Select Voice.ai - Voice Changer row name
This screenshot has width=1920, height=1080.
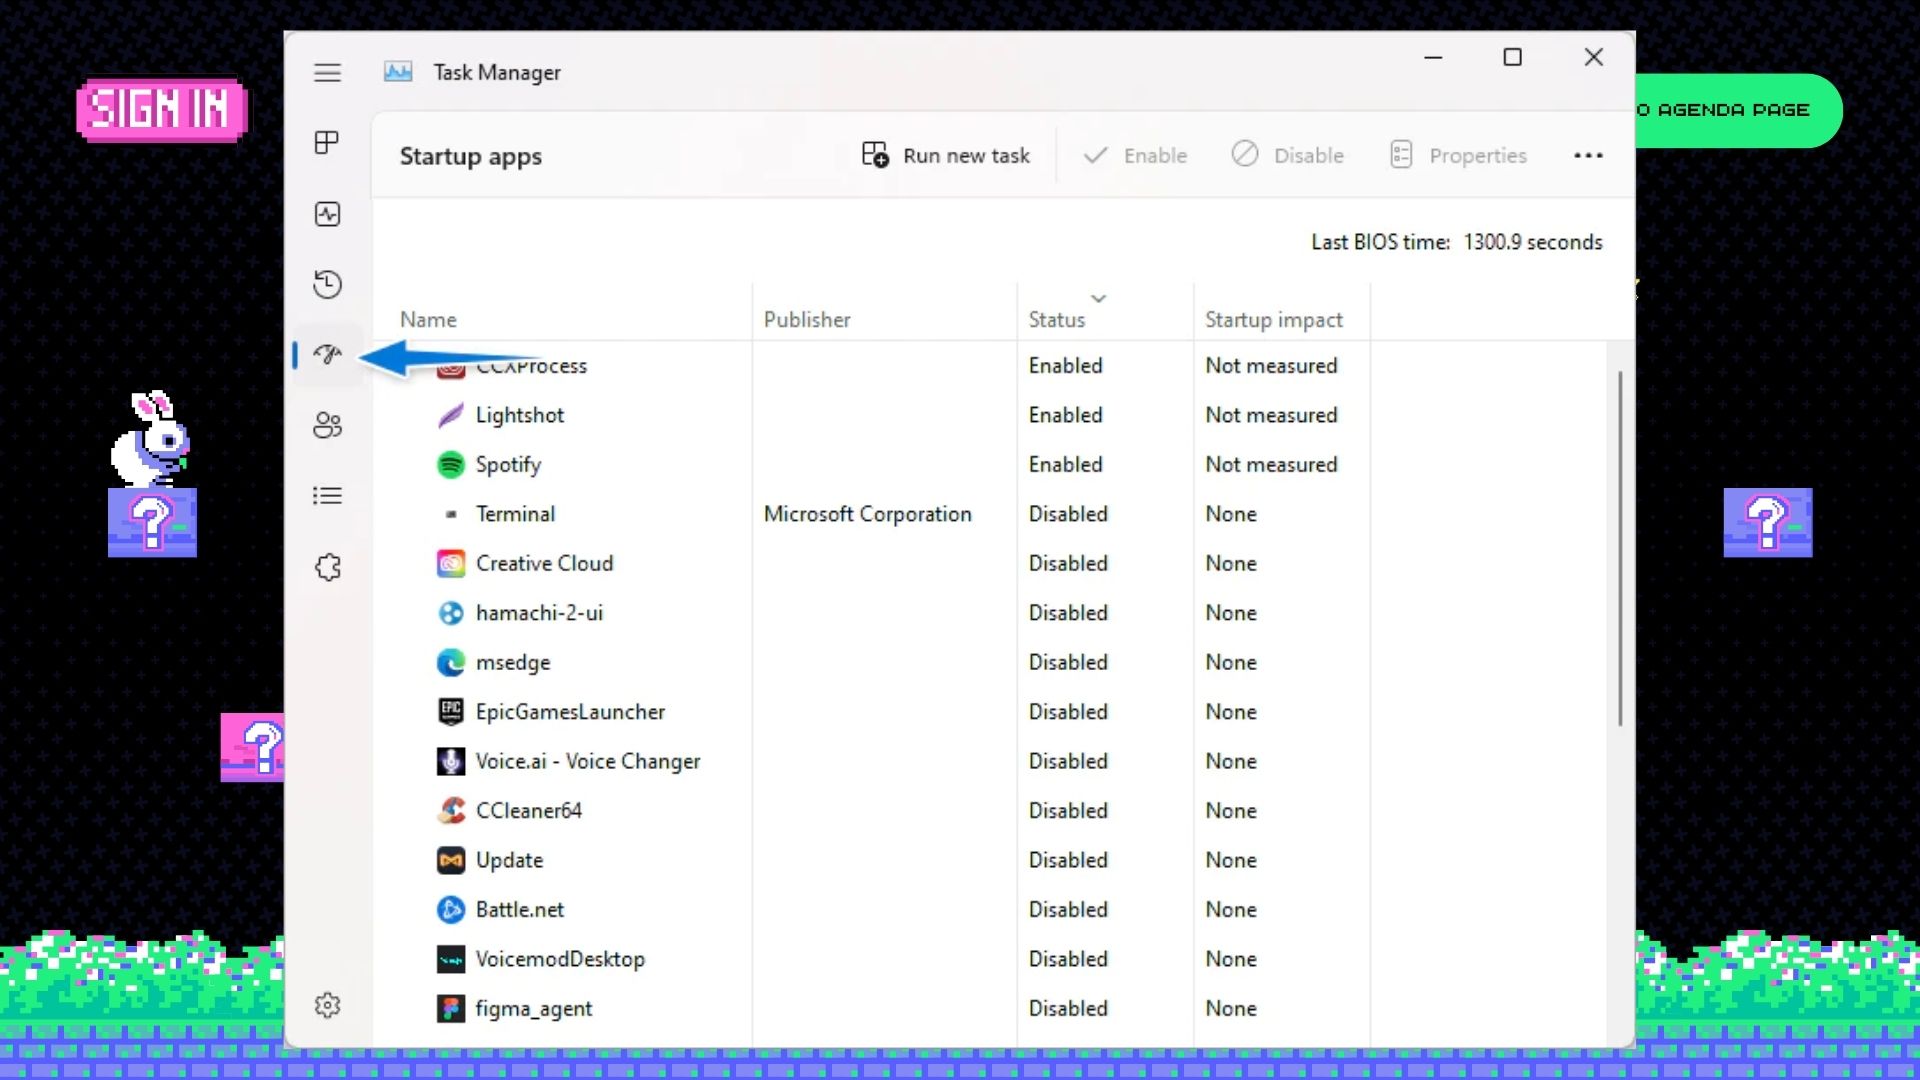(588, 761)
